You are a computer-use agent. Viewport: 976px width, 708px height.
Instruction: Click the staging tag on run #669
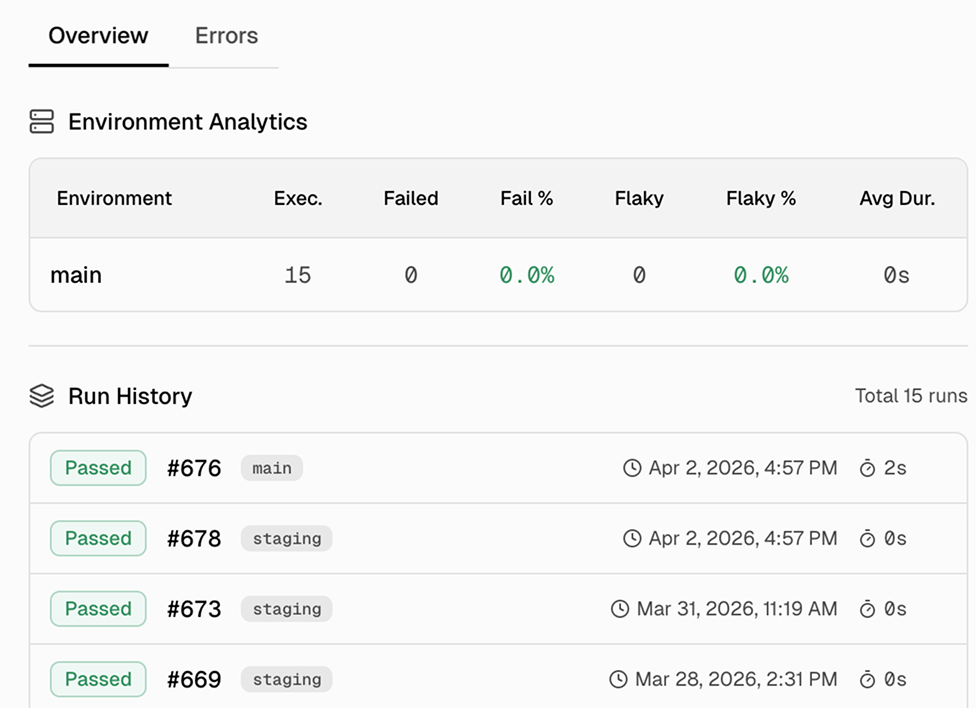(x=287, y=679)
